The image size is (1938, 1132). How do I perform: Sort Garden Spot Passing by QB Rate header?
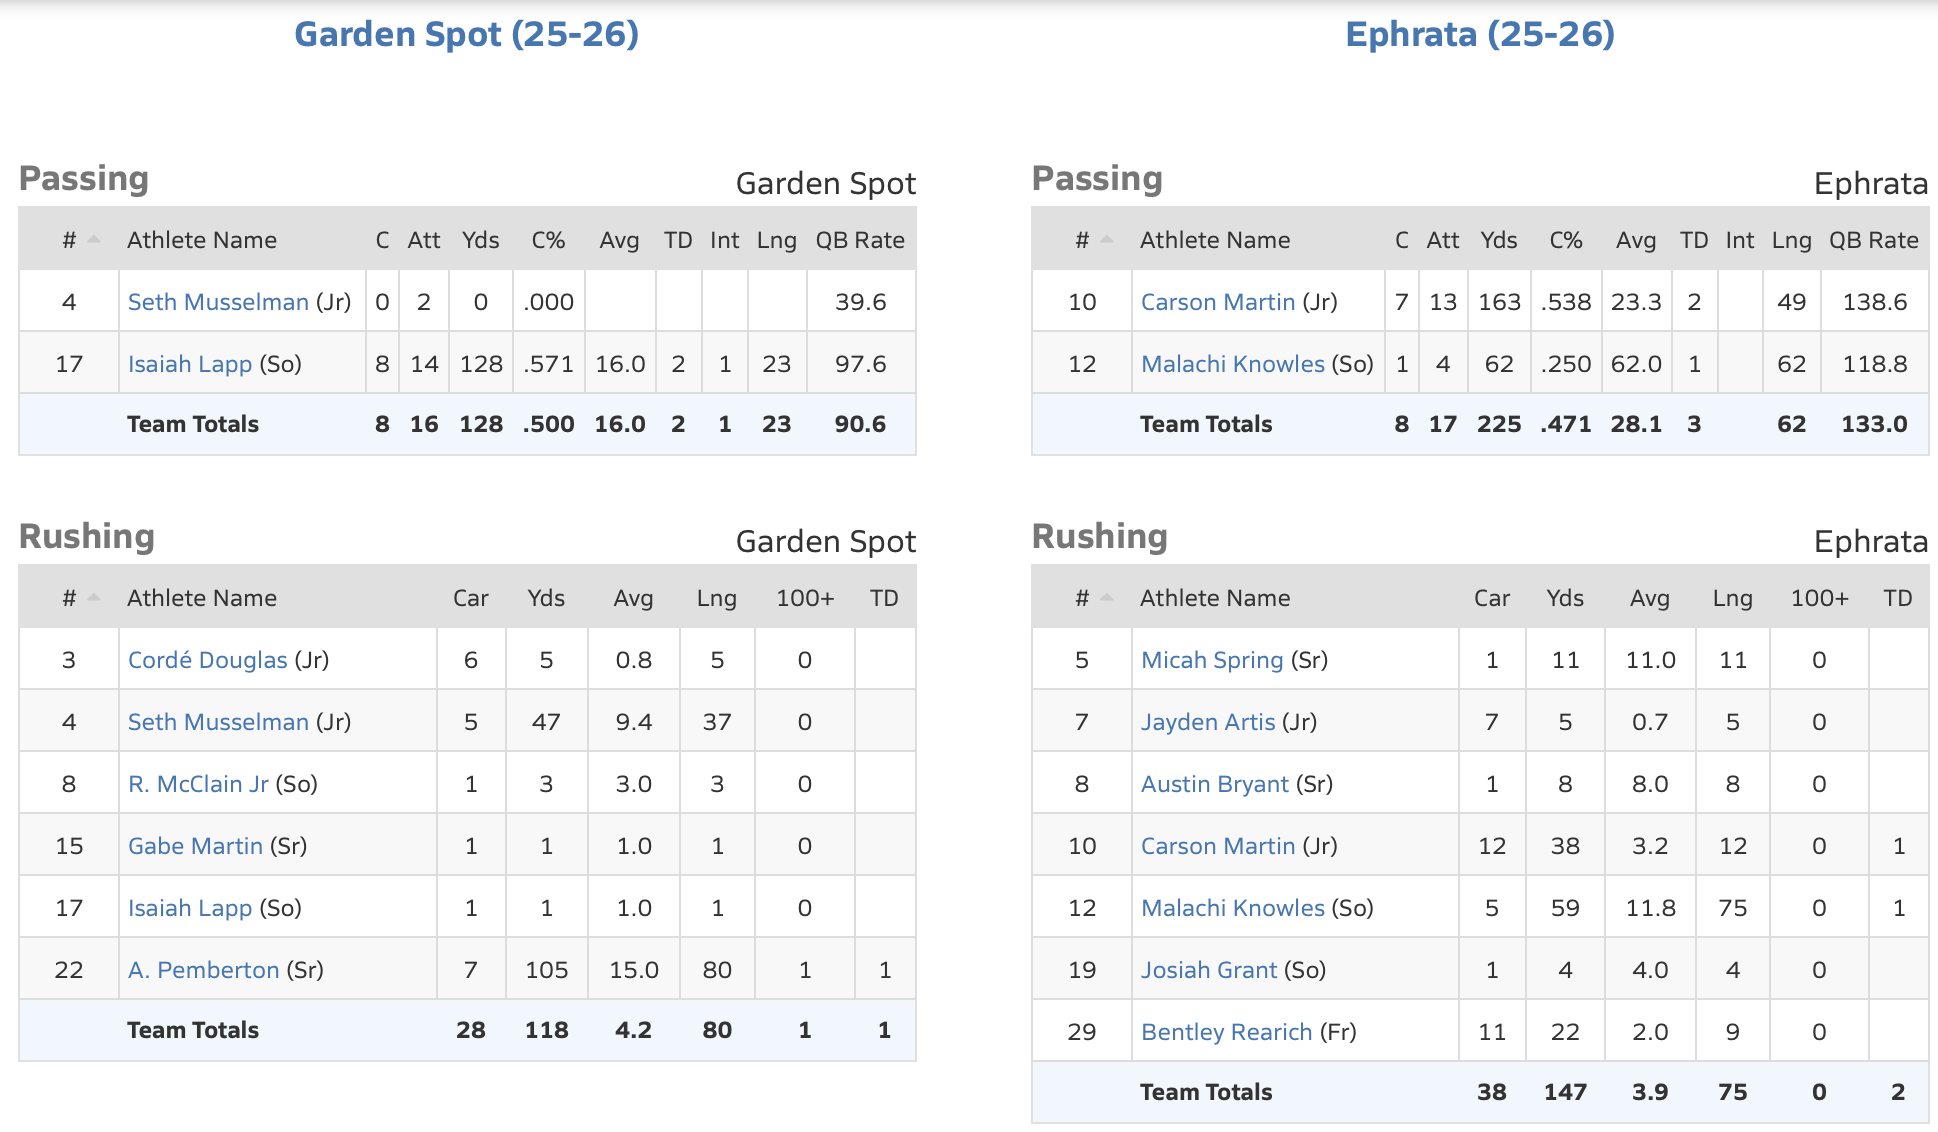[860, 240]
